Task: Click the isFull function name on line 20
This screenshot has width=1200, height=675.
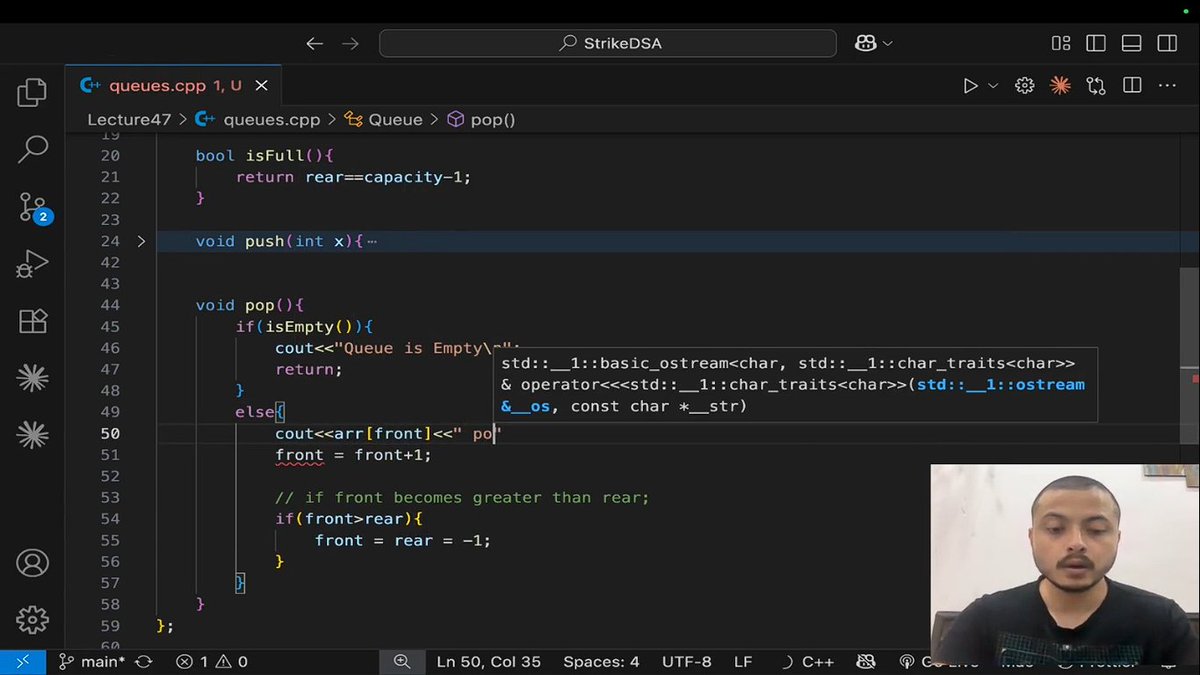Action: click(275, 155)
